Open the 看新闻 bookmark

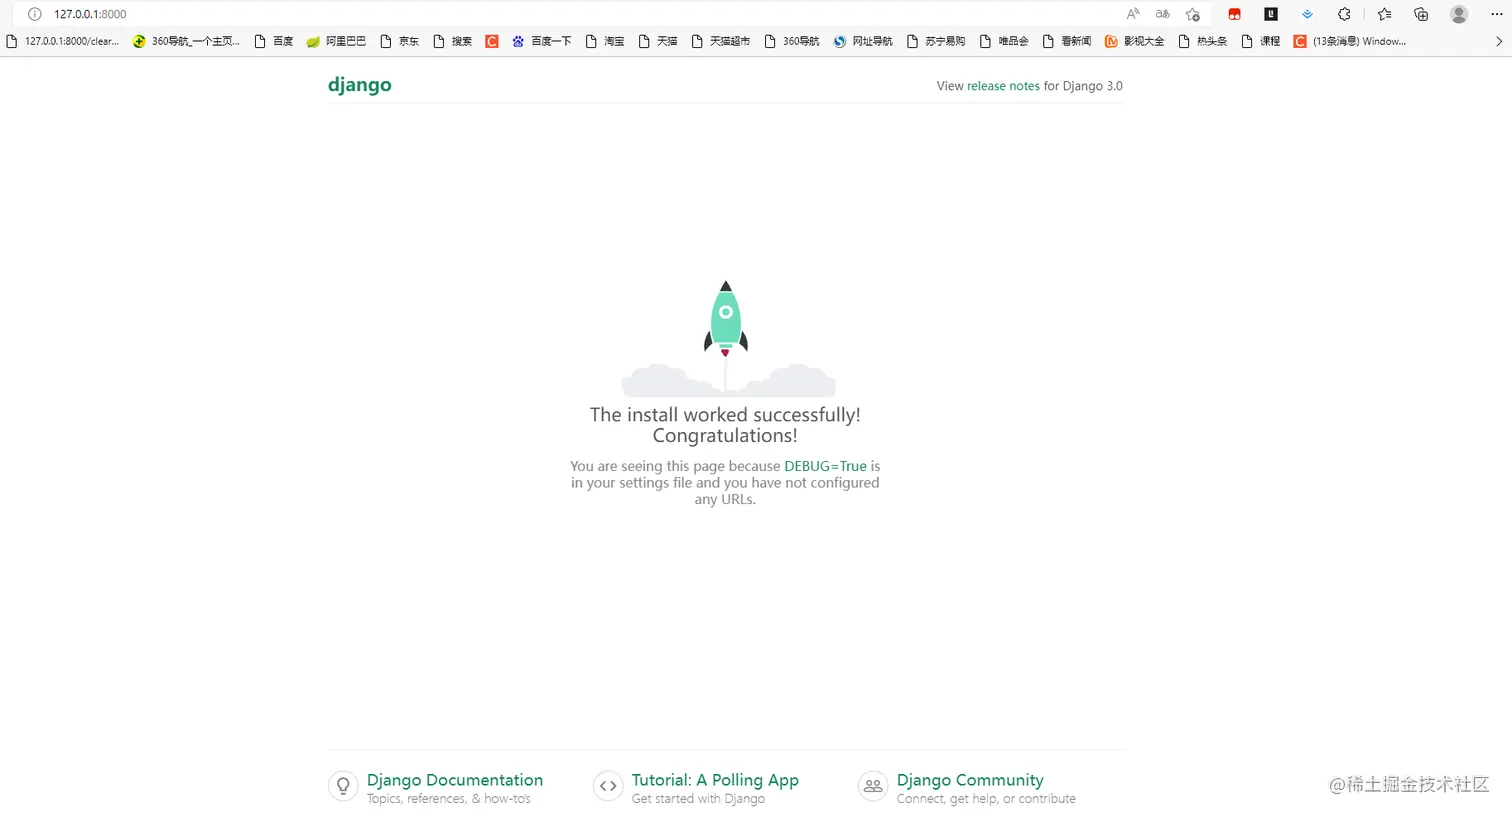pyautogui.click(x=1066, y=41)
